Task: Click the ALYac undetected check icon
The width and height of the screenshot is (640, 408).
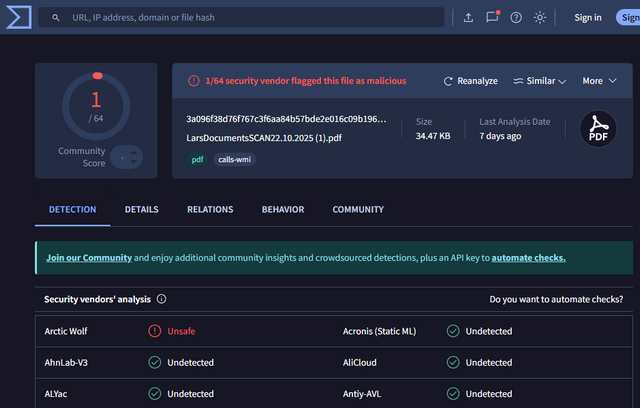Action: coord(155,394)
